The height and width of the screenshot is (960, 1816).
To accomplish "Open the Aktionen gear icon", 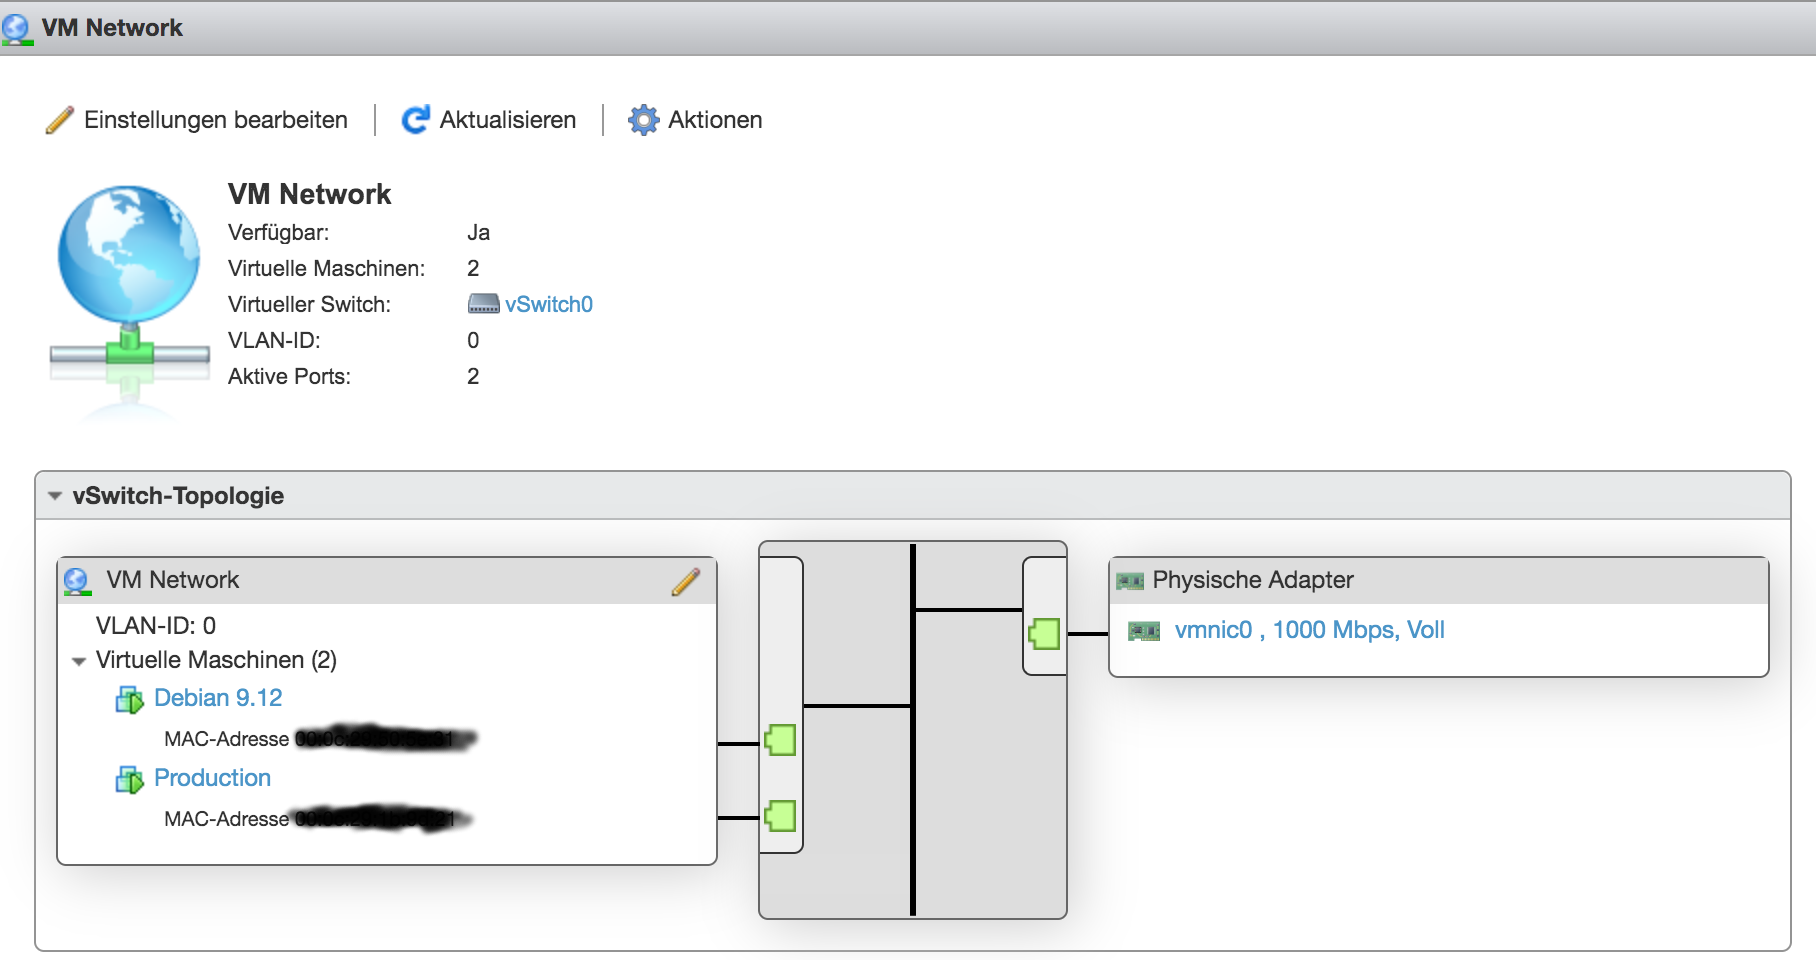I will [643, 120].
